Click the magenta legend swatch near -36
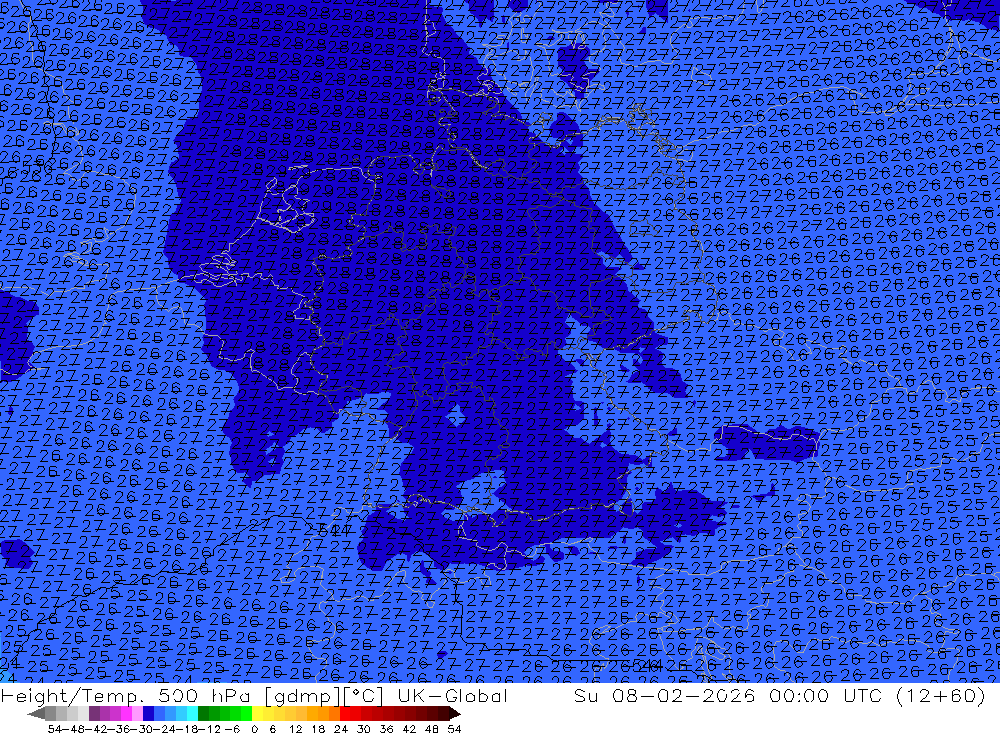 [x=126, y=714]
